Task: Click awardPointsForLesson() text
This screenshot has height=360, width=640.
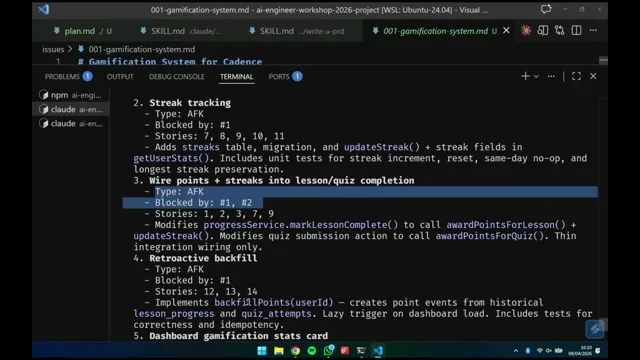Action: [x=506, y=225]
